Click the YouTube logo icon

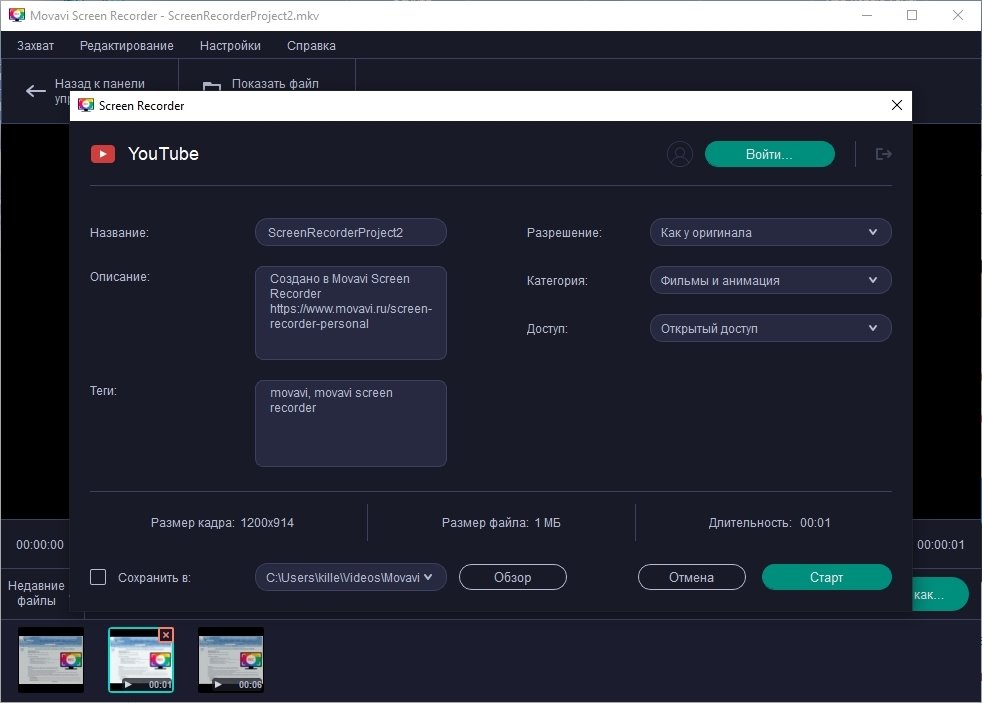(x=103, y=154)
